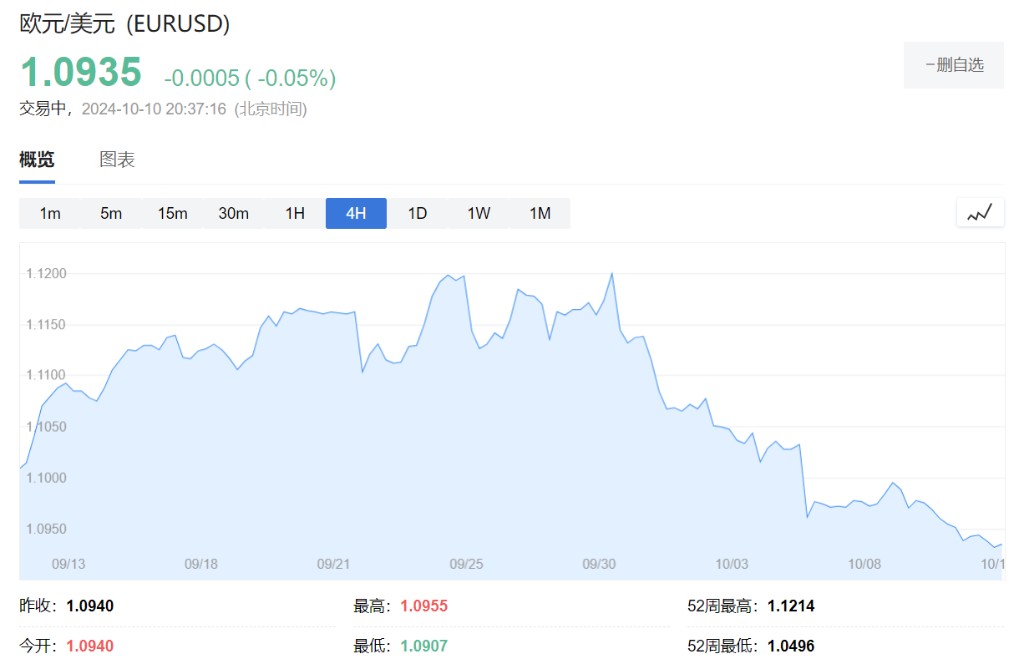Set chart period to 1H

[295, 213]
